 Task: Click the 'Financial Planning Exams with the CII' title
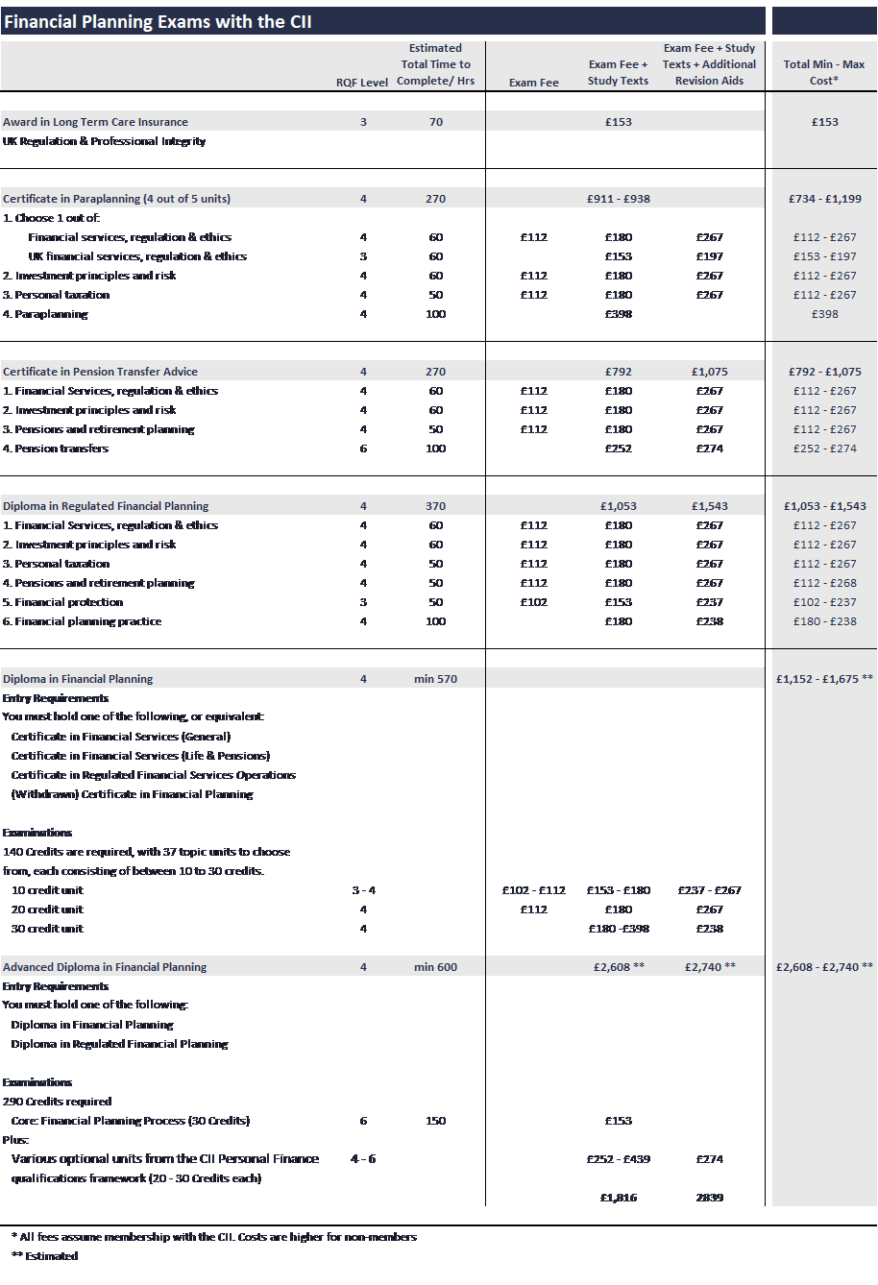pos(158,21)
